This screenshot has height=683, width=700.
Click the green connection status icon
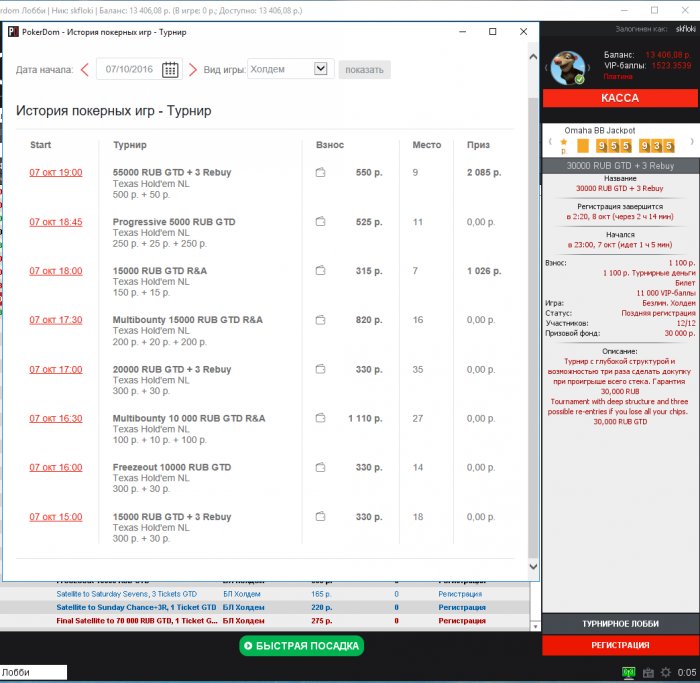point(629,672)
